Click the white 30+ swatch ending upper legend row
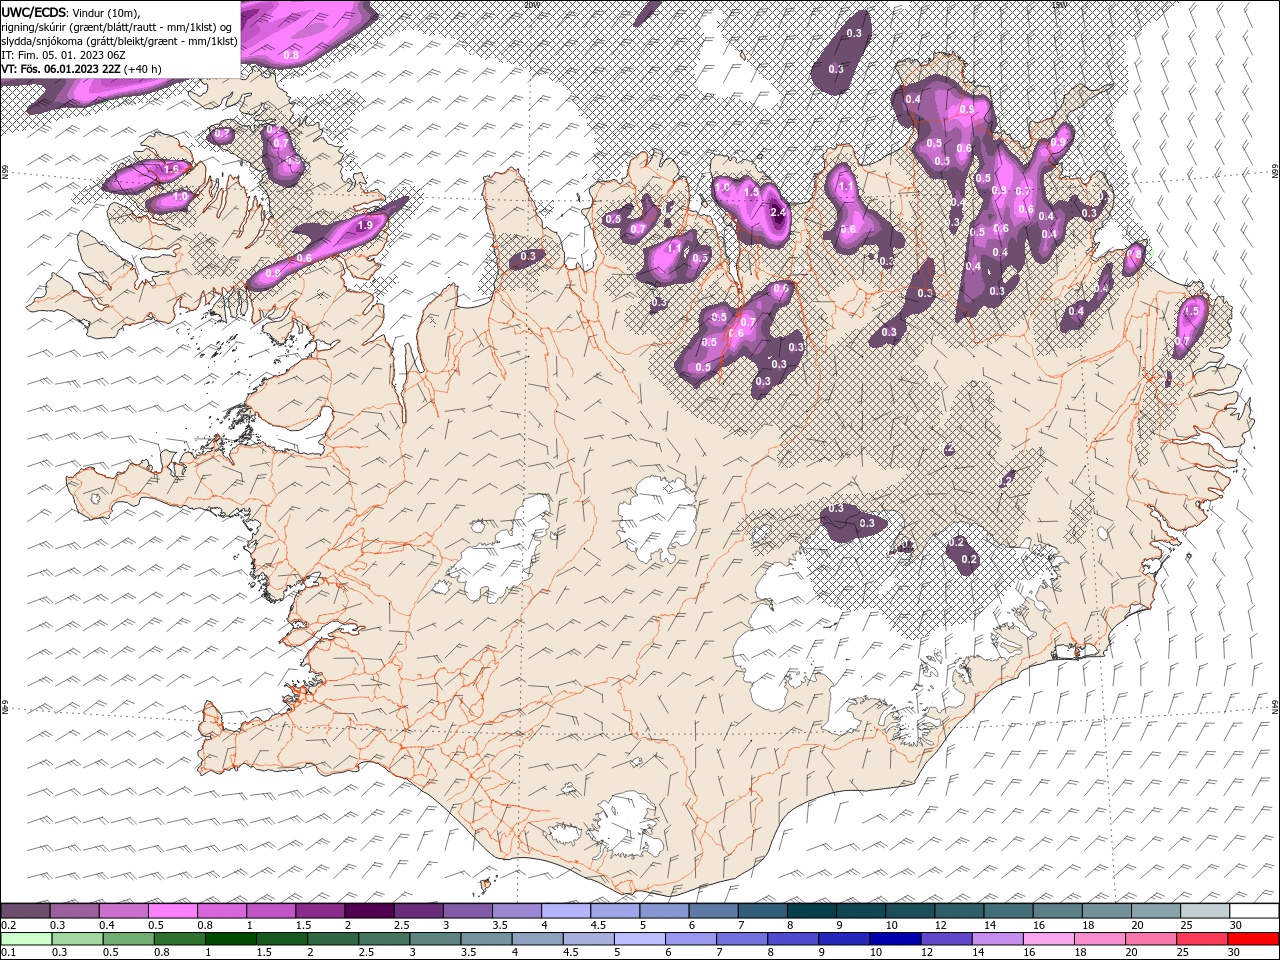The height and width of the screenshot is (960, 1280). click(x=1255, y=911)
